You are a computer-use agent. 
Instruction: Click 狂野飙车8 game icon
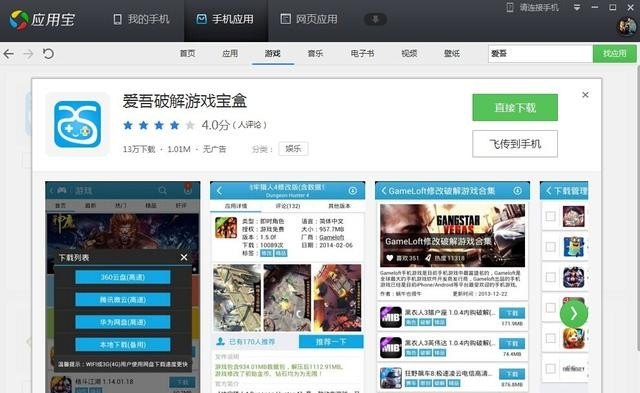click(x=391, y=378)
